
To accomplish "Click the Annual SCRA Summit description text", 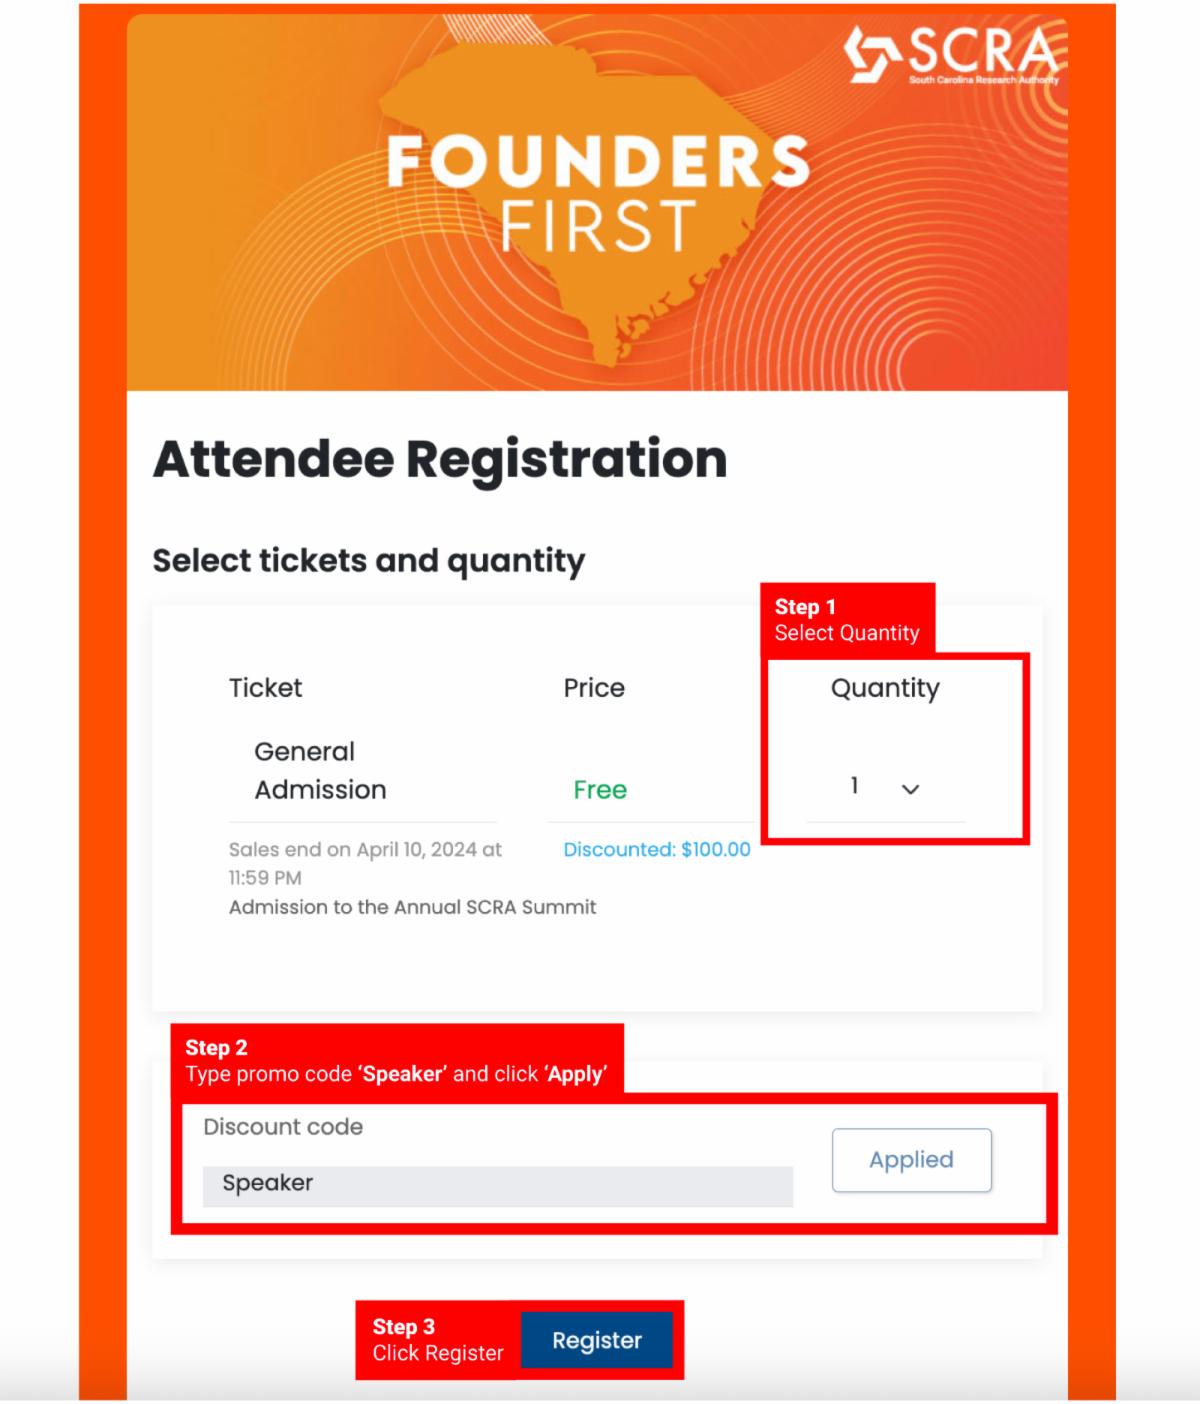I will [412, 907].
